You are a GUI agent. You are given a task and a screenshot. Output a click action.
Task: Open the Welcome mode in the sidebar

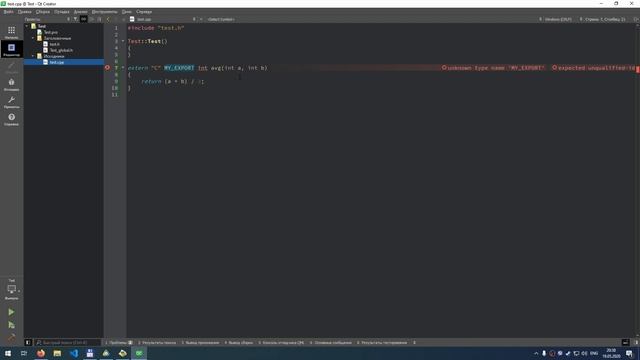(11, 32)
